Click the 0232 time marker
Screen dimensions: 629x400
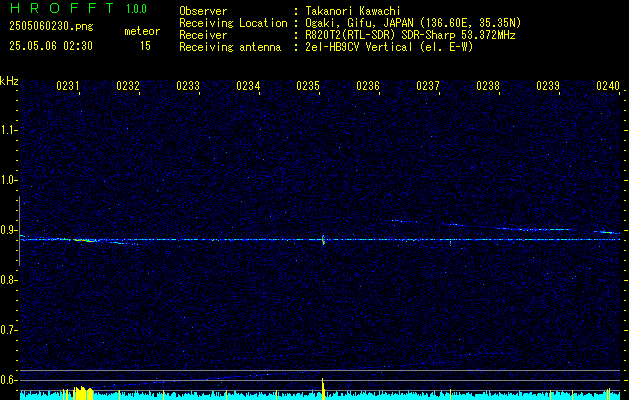coord(128,86)
